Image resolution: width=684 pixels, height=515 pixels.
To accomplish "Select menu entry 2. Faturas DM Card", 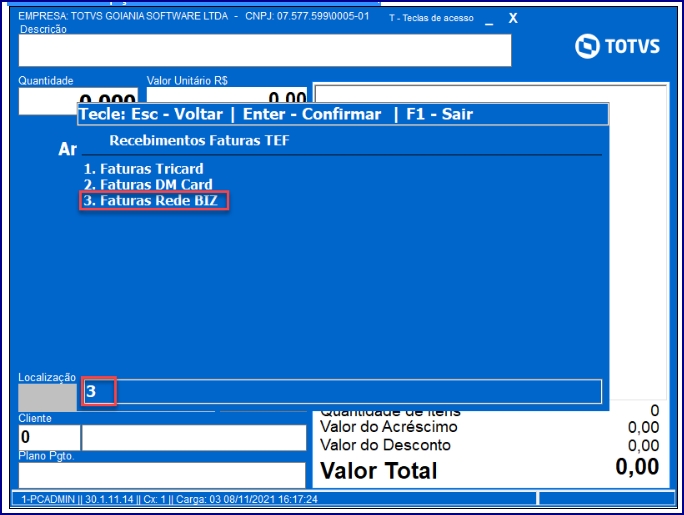I will coord(148,184).
